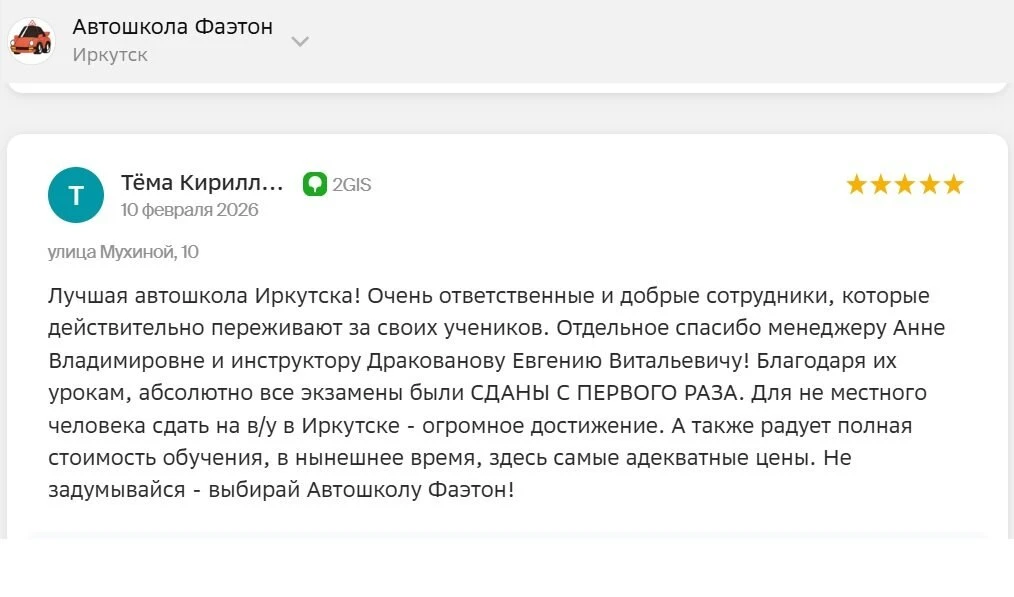
Task: Expand the chevron next to Автошкола Фаэтон
Action: 299,42
